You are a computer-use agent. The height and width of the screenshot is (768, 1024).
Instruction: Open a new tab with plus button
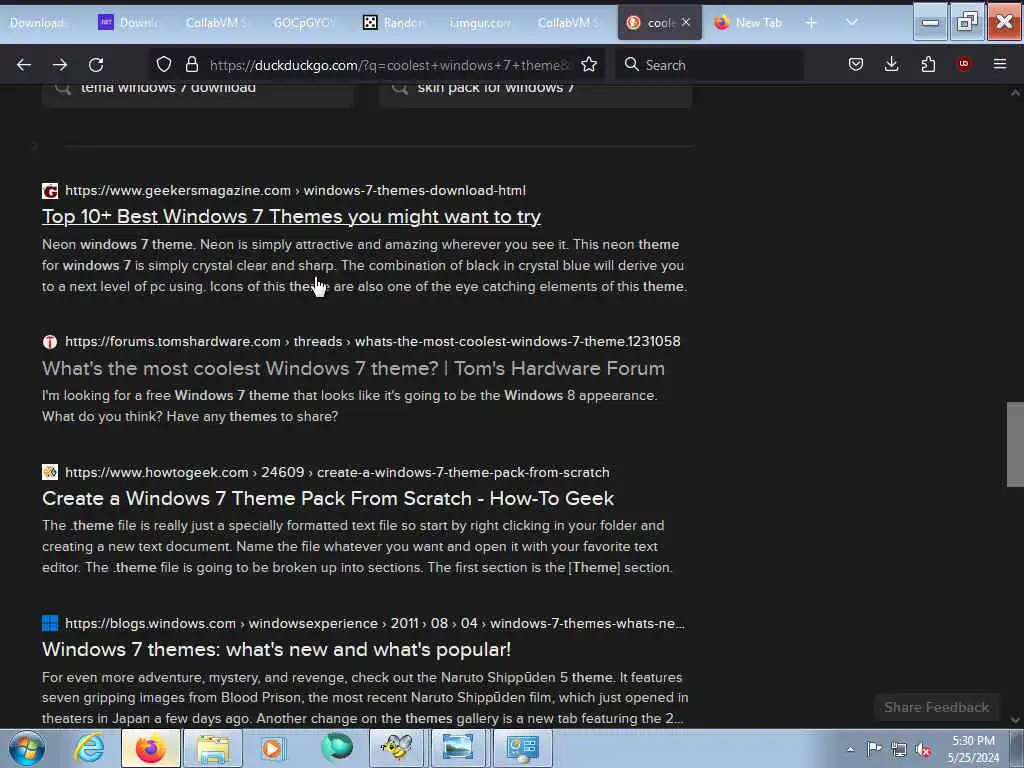tap(811, 23)
